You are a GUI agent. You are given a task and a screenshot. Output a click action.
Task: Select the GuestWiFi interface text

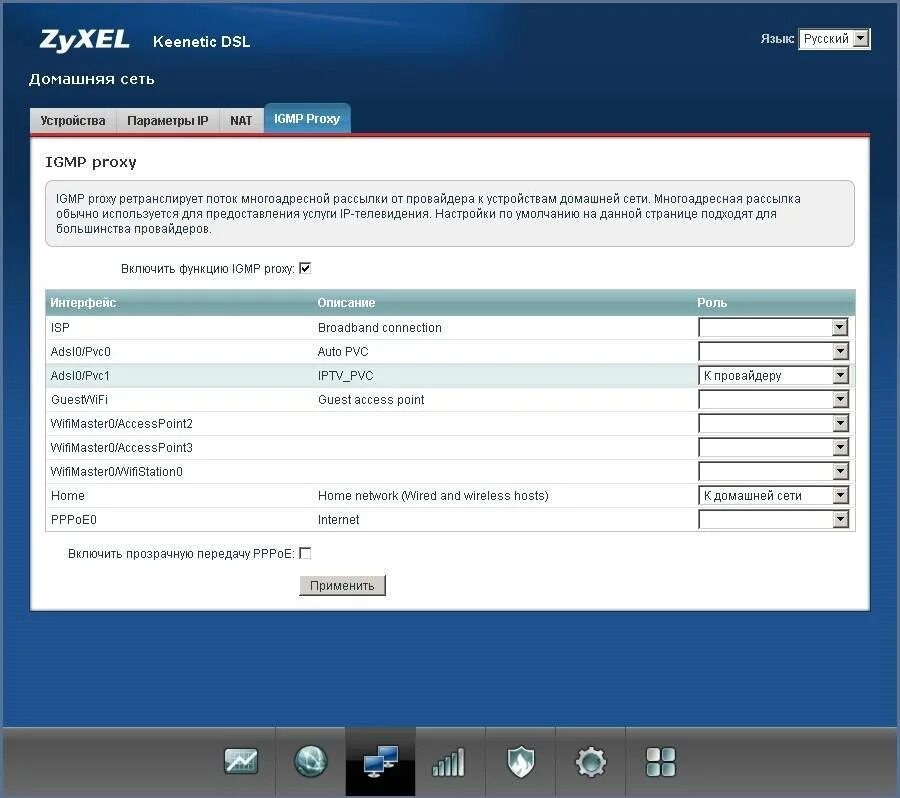(x=79, y=400)
